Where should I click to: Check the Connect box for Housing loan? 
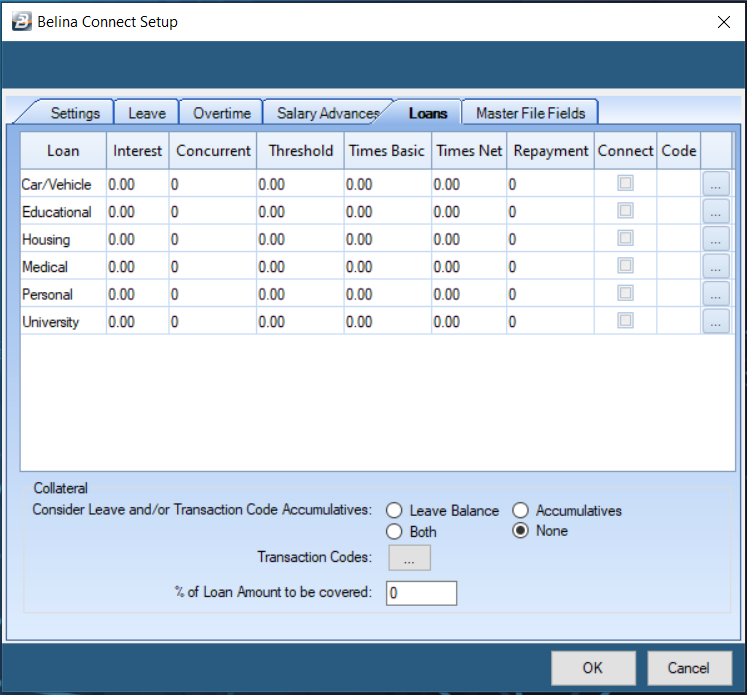[625, 238]
